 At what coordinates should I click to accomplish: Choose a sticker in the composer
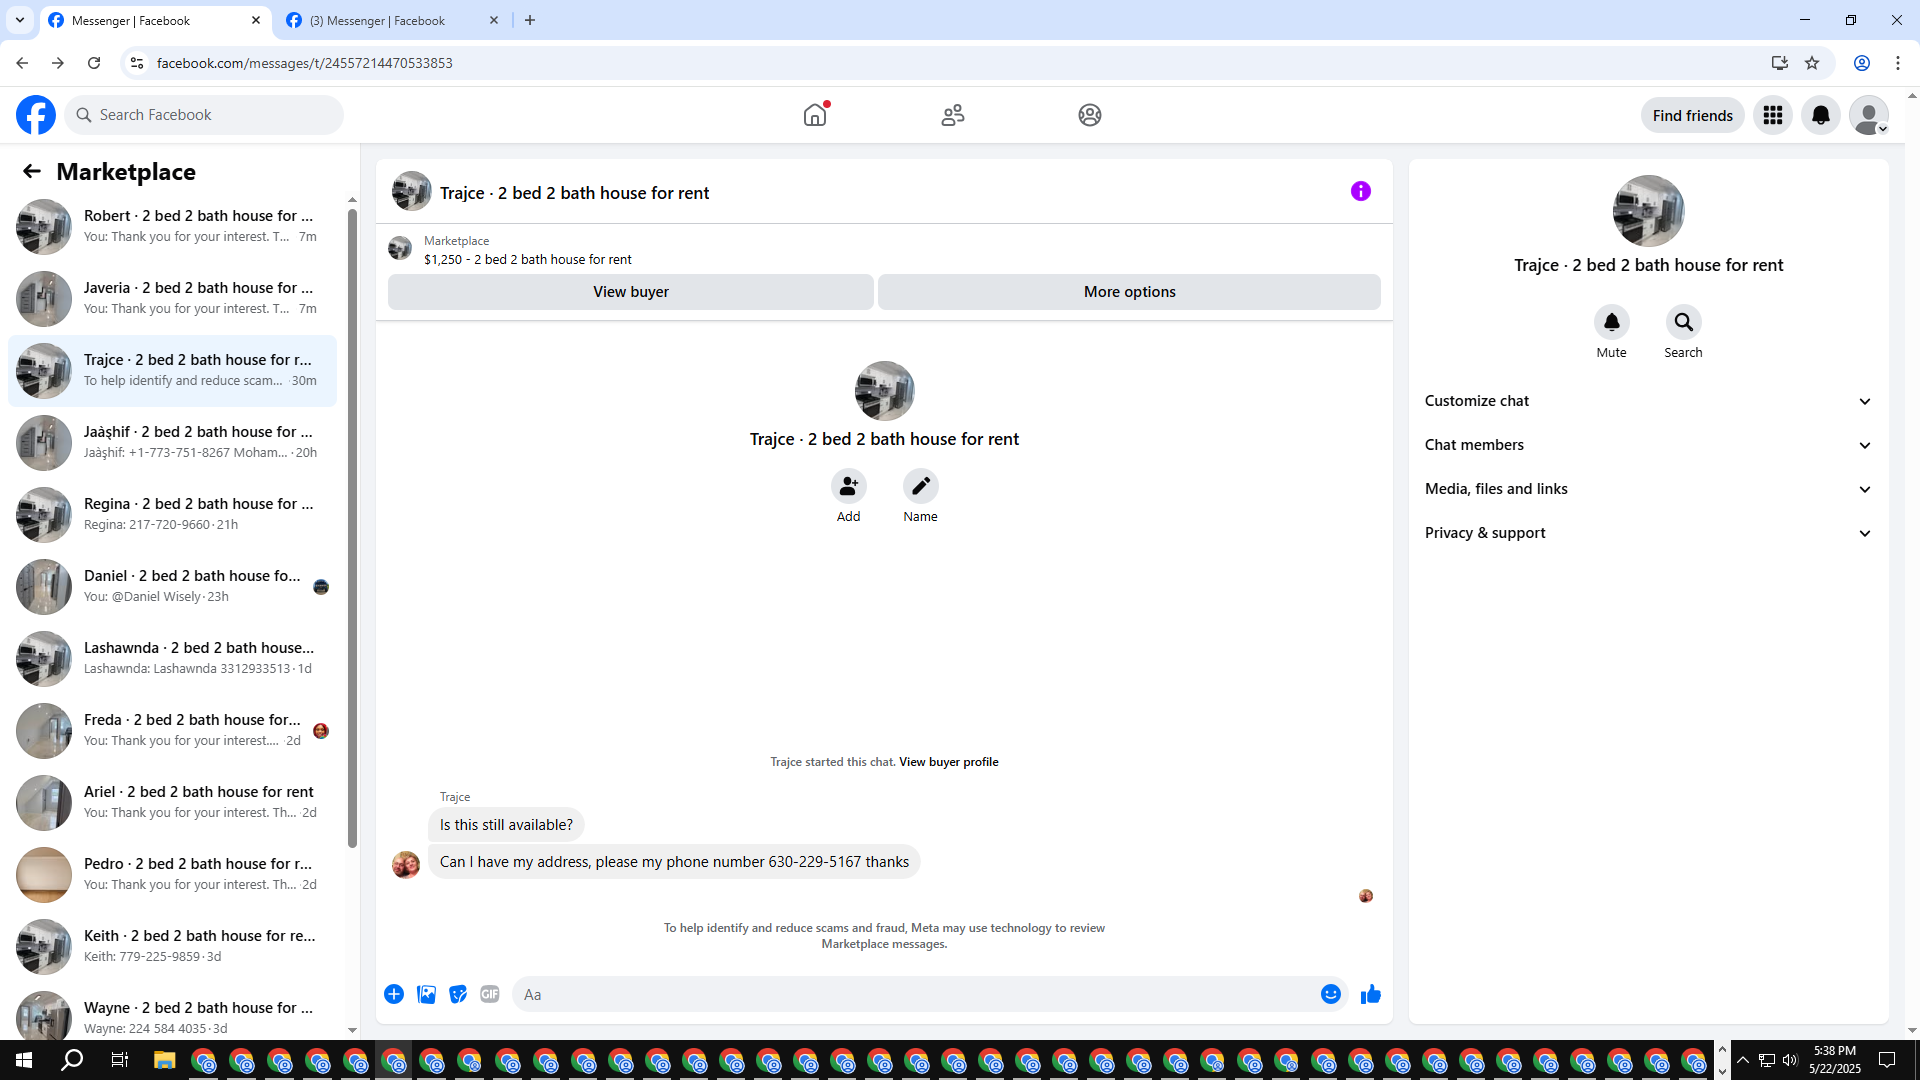pyautogui.click(x=458, y=994)
